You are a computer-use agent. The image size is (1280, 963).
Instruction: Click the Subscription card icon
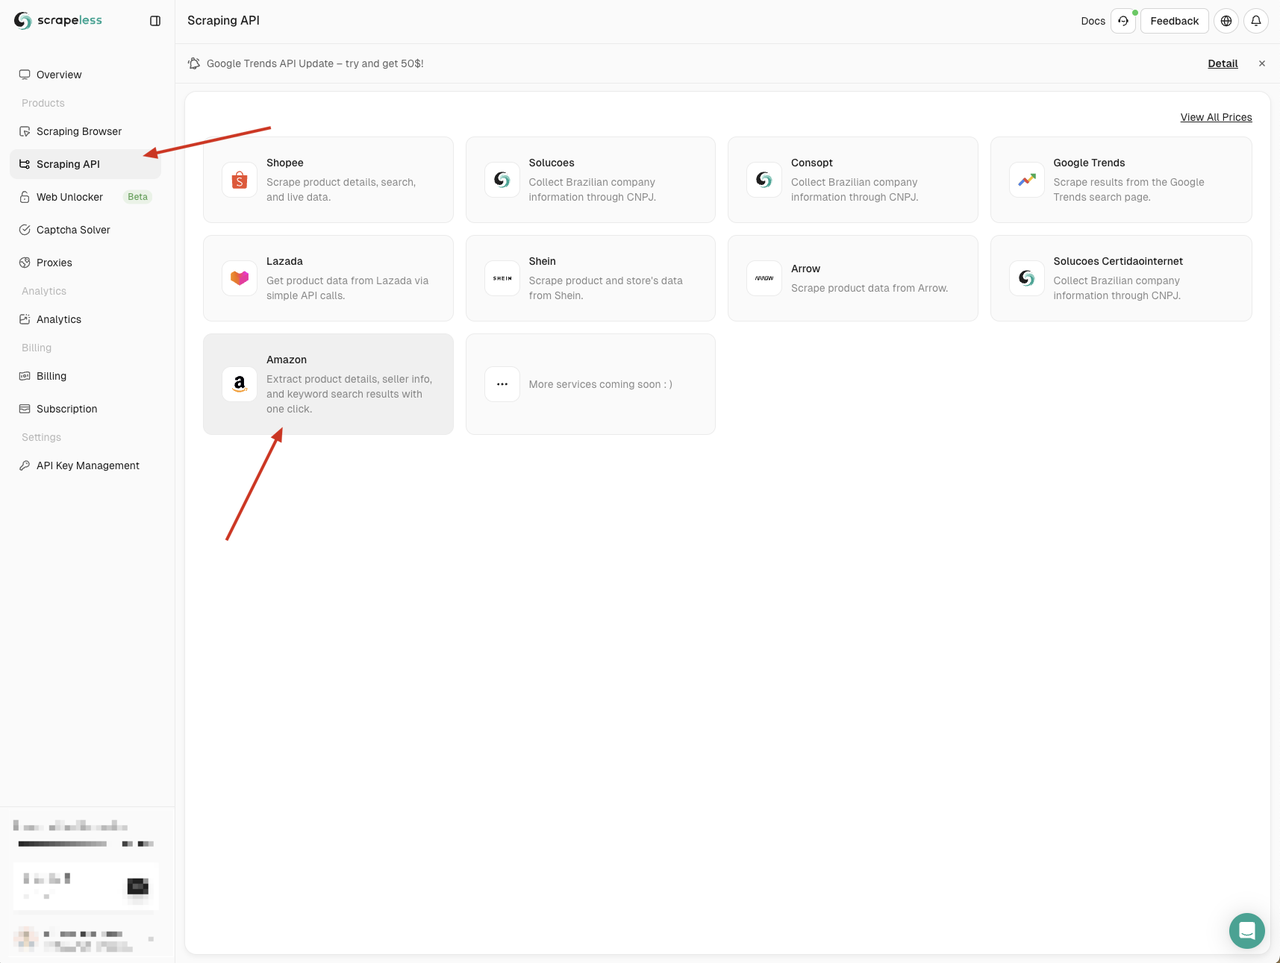point(25,409)
